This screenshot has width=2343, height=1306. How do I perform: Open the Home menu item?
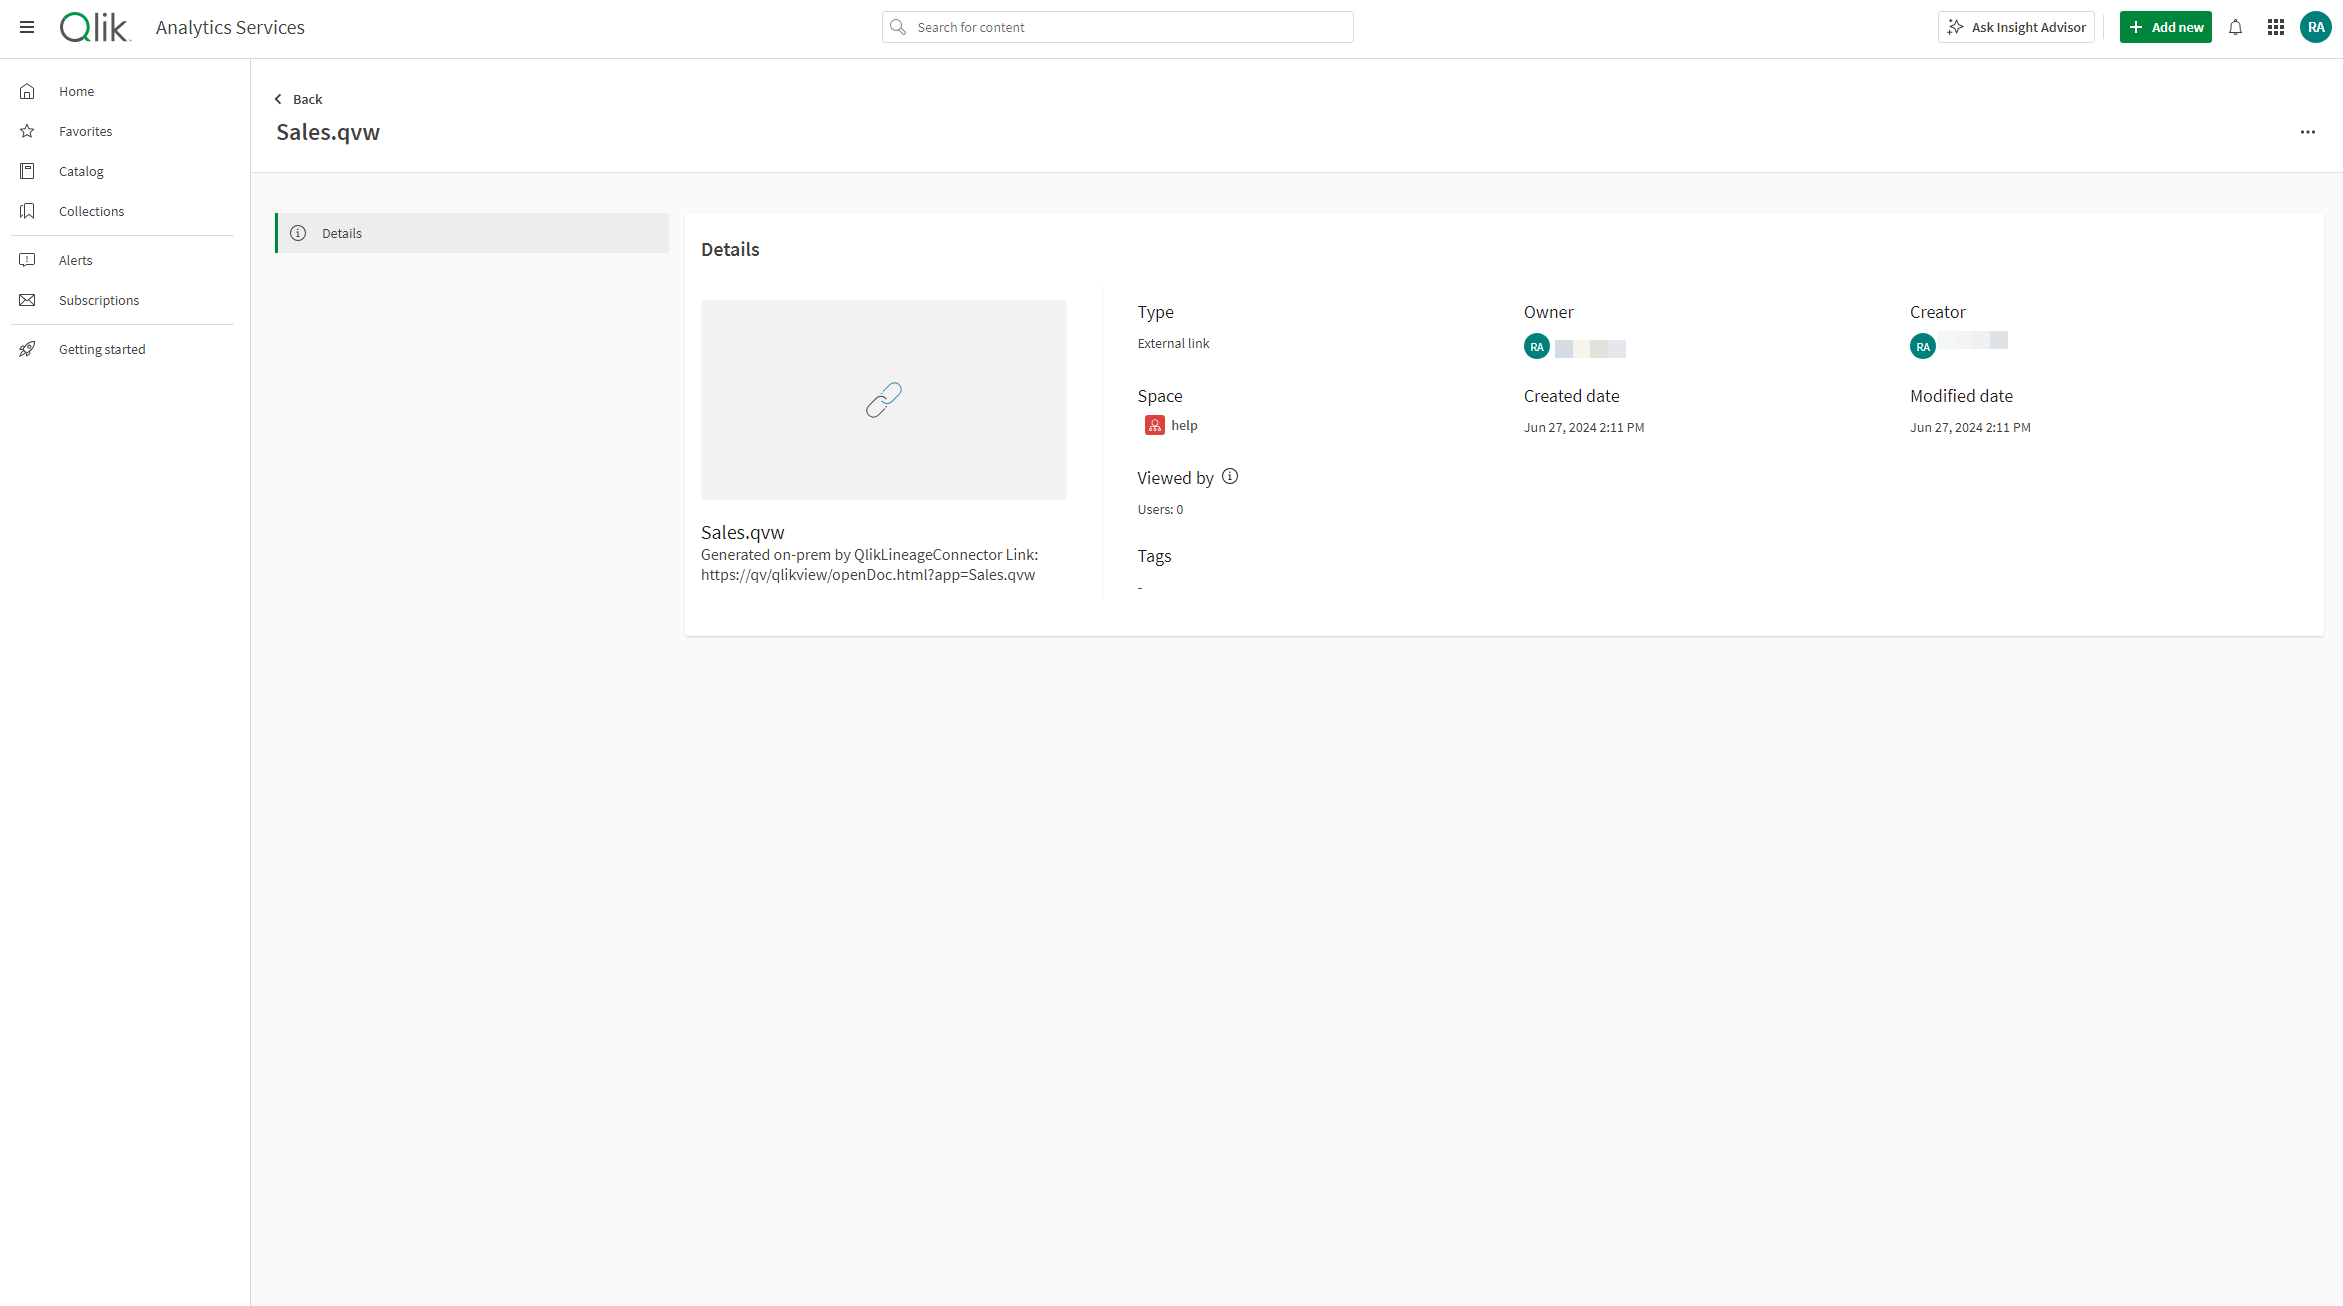pos(77,90)
